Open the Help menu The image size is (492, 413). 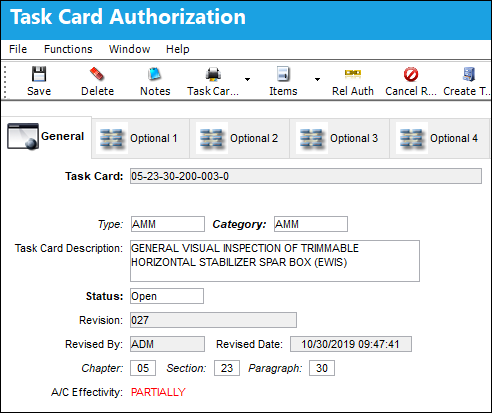point(178,49)
